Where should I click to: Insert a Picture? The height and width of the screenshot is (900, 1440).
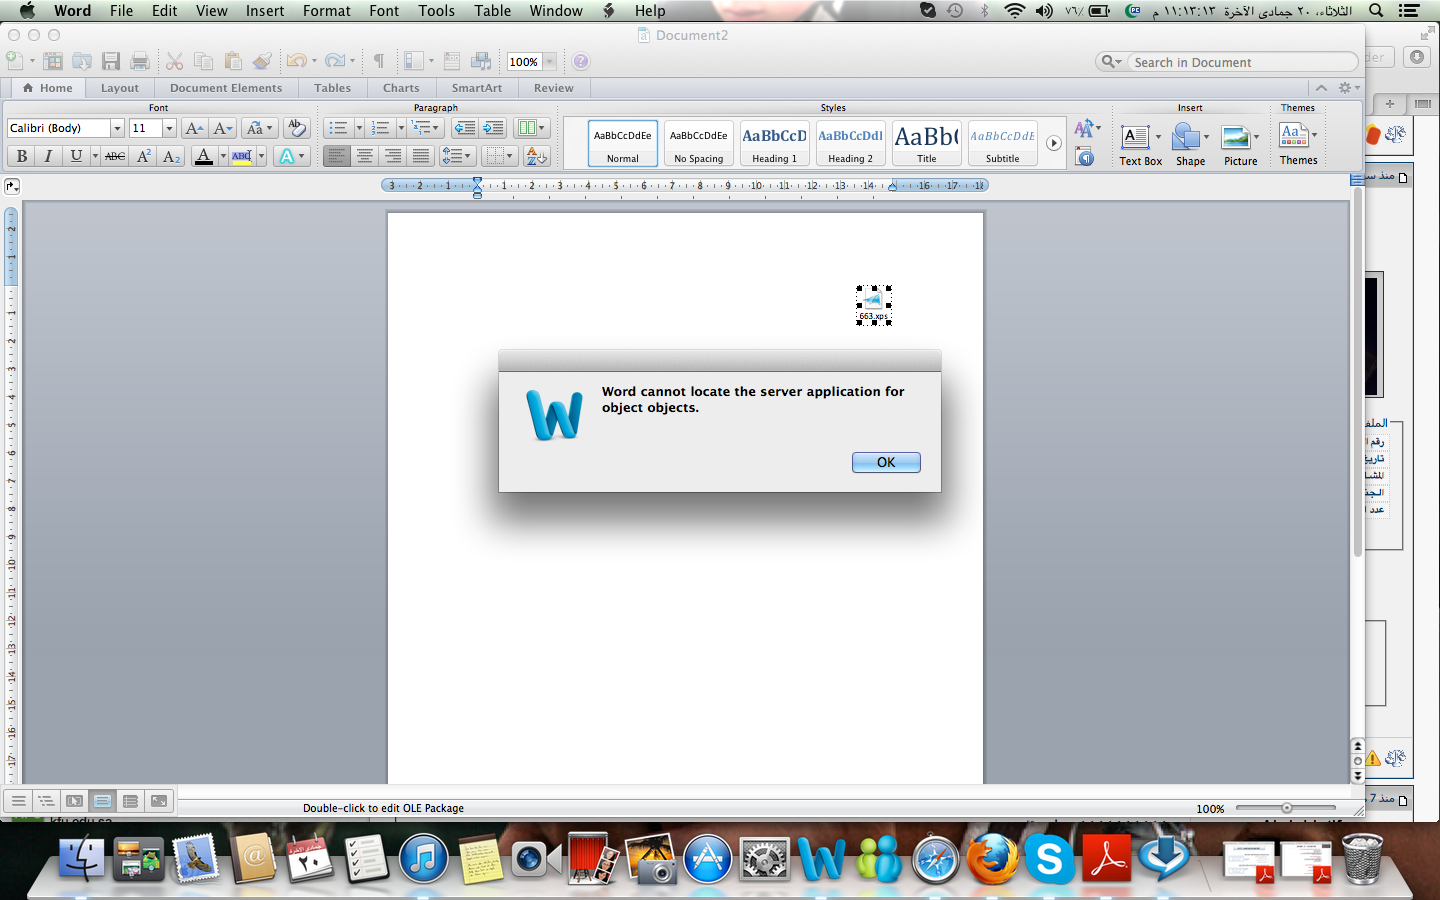[1240, 145]
